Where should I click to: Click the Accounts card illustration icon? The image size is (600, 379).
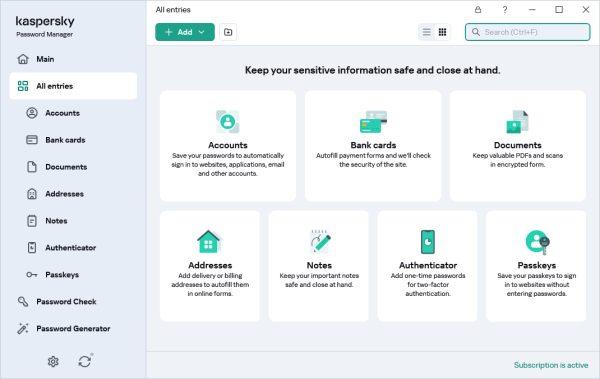pyautogui.click(x=228, y=122)
